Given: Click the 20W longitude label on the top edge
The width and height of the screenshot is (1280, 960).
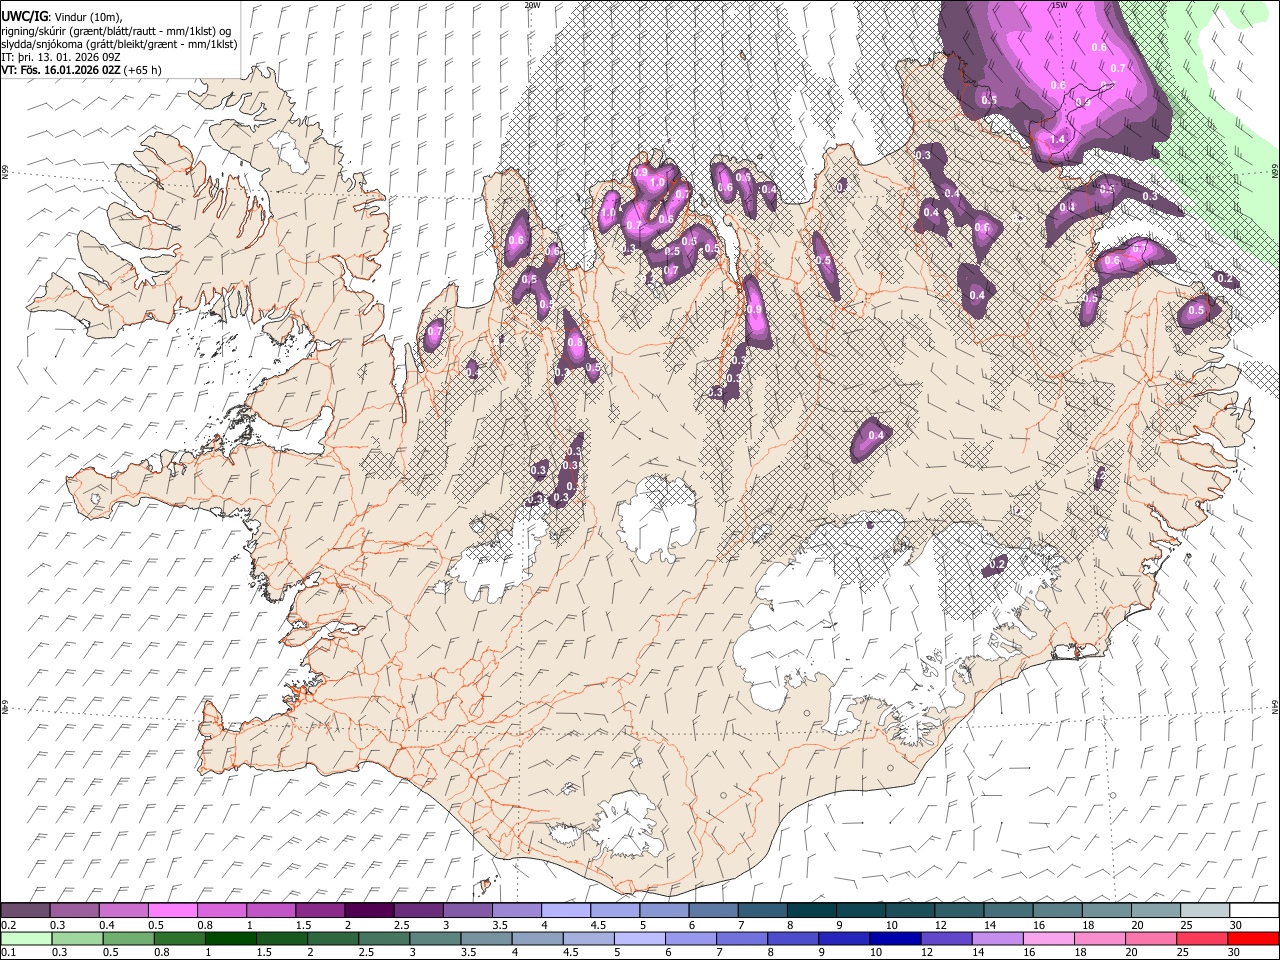Looking at the screenshot, I should coord(532,5).
